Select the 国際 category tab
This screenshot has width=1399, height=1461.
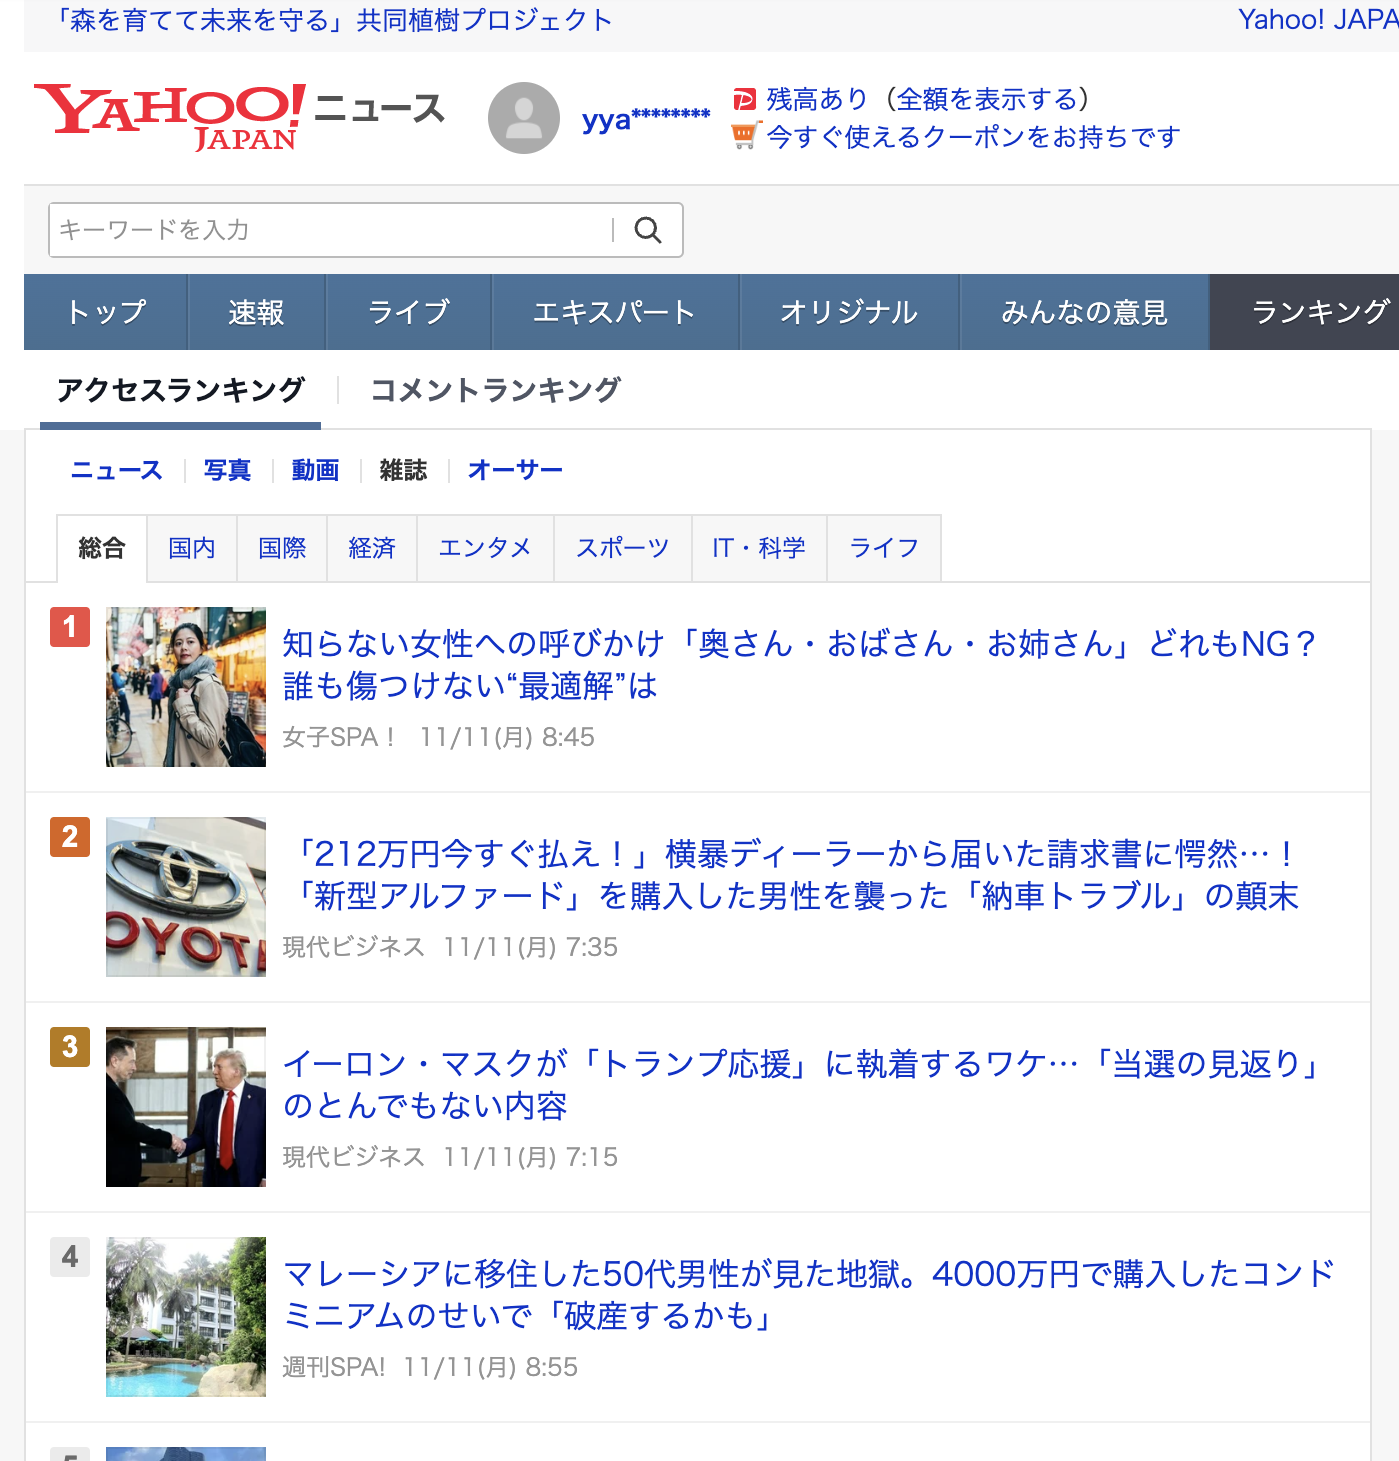point(282,548)
